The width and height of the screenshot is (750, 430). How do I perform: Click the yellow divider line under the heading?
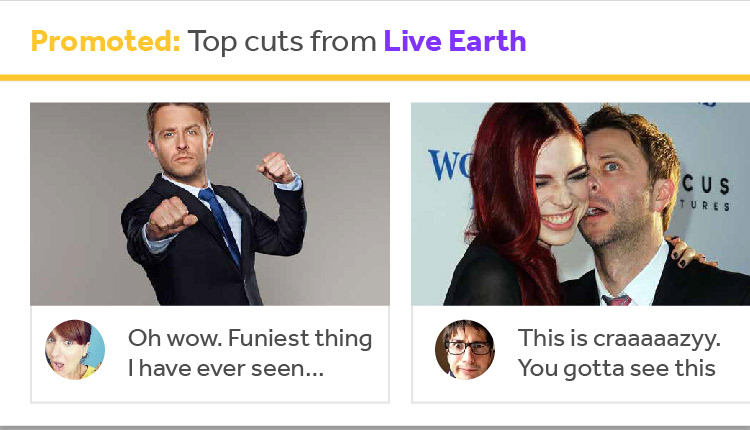point(375,78)
